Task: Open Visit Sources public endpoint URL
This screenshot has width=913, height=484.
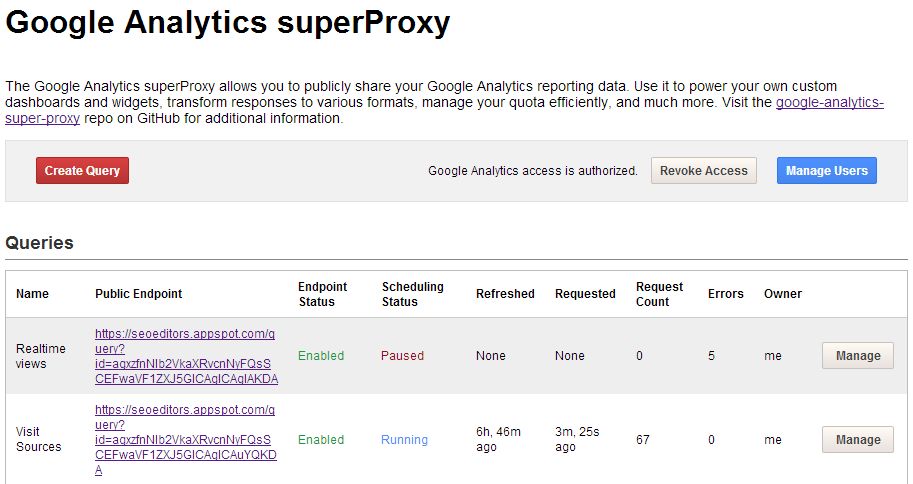Action: pos(186,440)
